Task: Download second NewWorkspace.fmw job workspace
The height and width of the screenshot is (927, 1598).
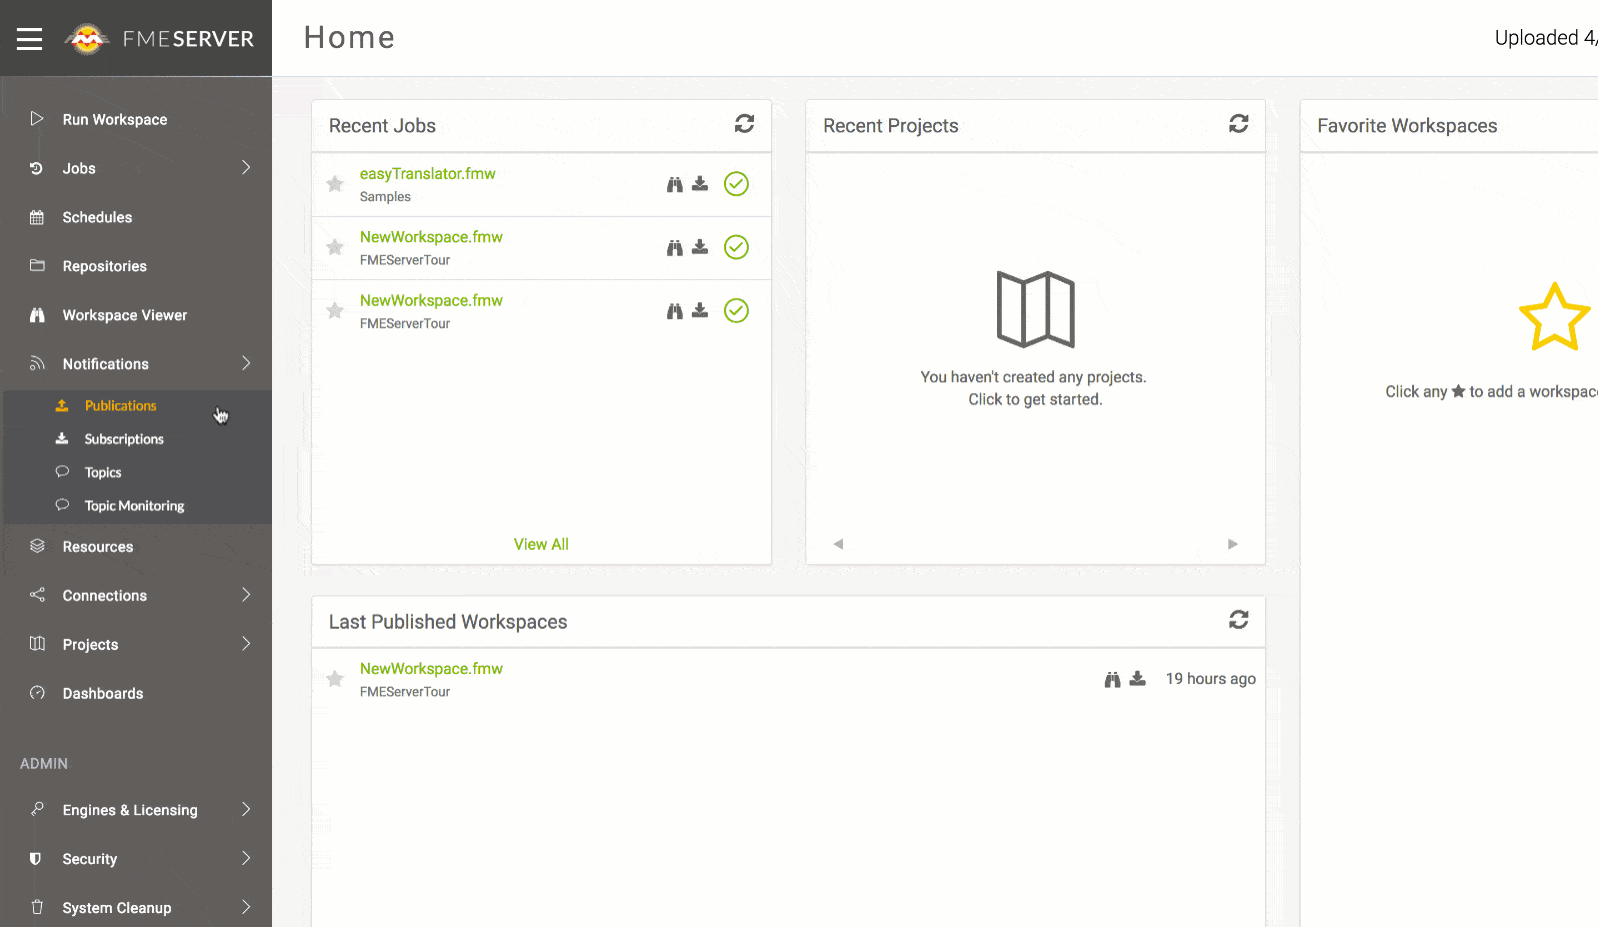Action: 700,247
